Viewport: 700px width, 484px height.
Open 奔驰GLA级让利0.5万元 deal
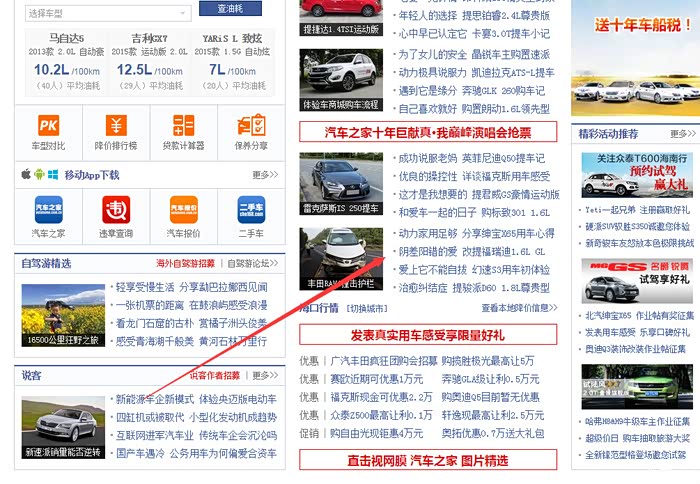click(491, 379)
